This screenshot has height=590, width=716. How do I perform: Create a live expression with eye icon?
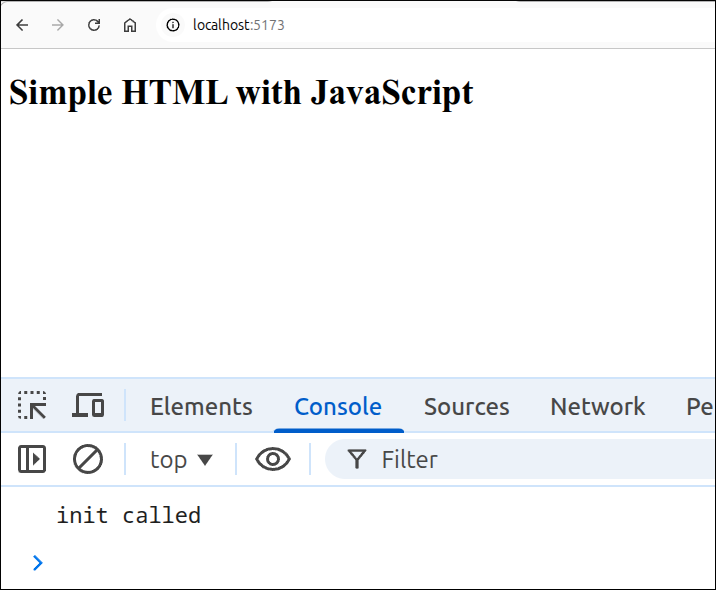point(273,459)
